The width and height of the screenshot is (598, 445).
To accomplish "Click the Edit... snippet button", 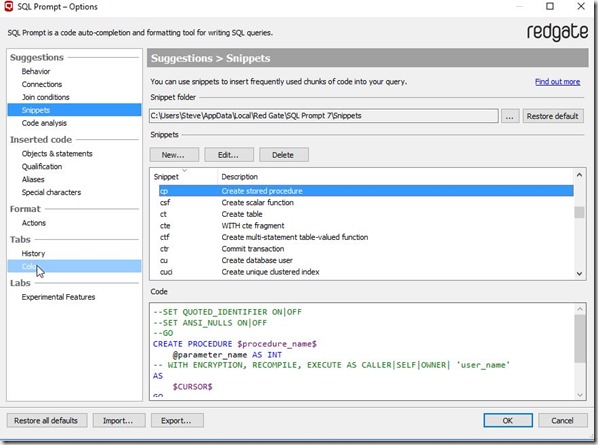I will coord(229,155).
